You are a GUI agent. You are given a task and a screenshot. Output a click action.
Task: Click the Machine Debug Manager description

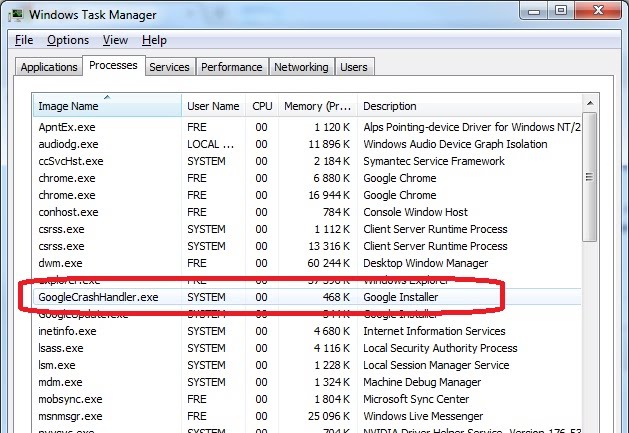pos(422,382)
